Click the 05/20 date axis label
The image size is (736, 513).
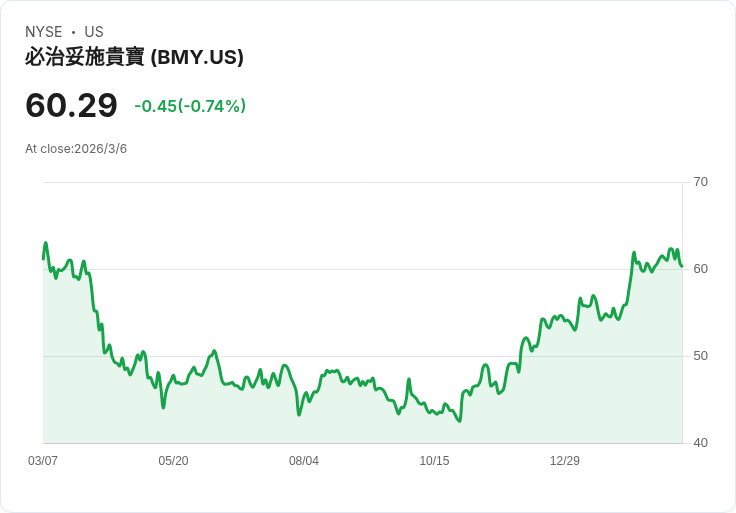(x=173, y=460)
